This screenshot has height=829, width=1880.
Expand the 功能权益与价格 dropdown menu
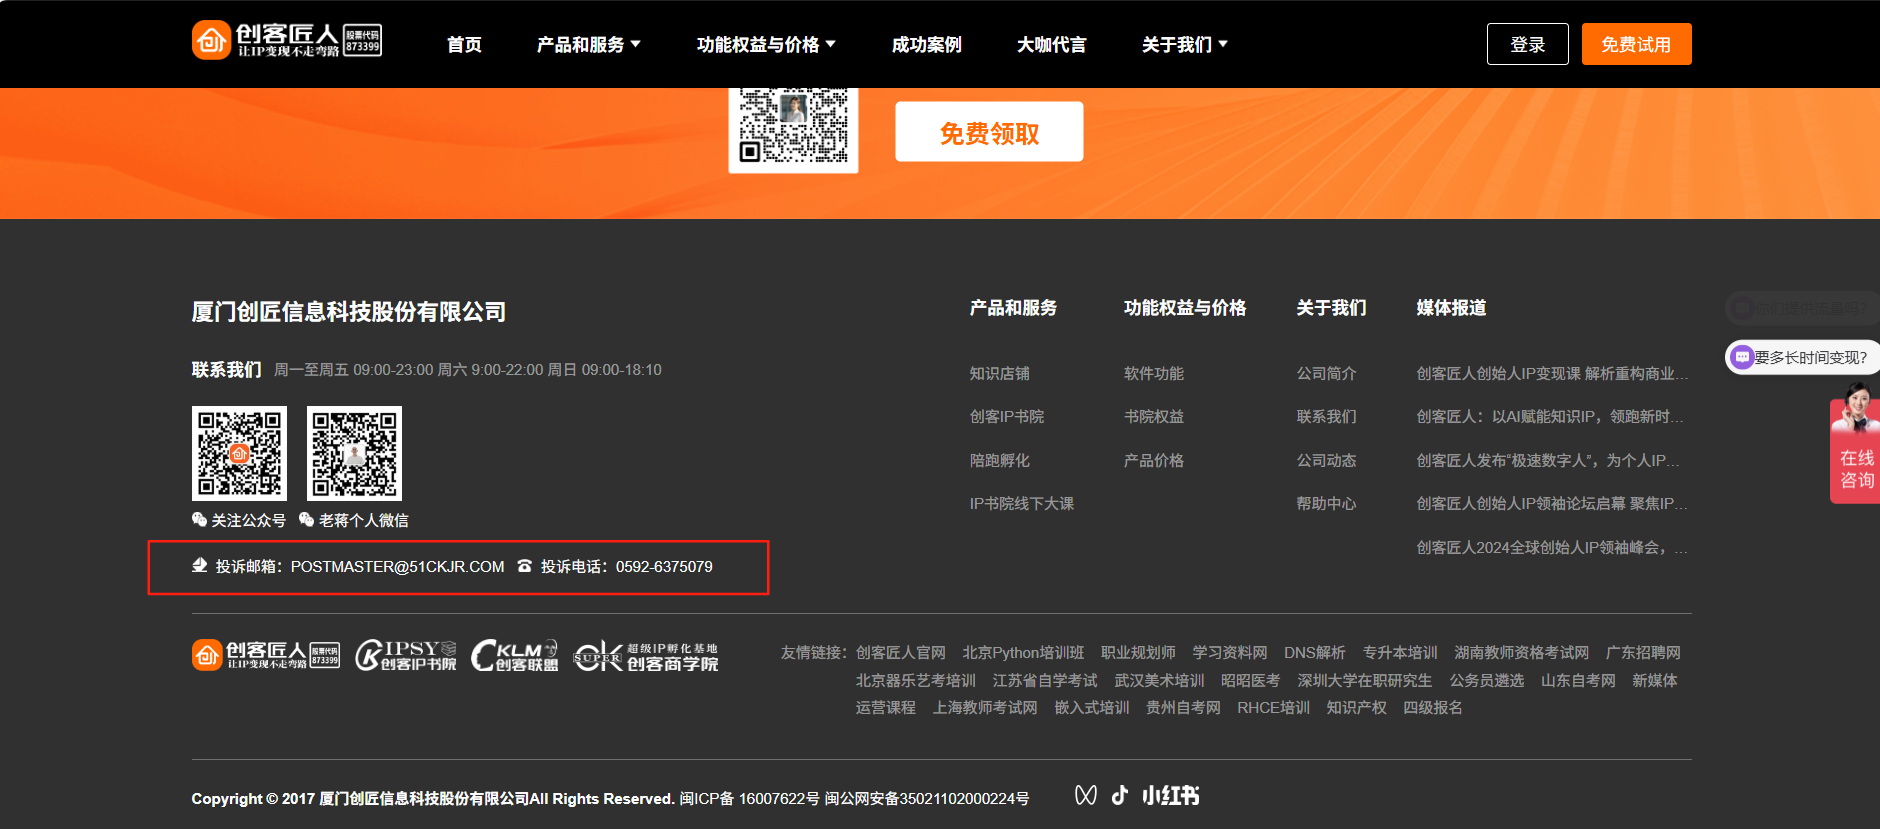(766, 45)
